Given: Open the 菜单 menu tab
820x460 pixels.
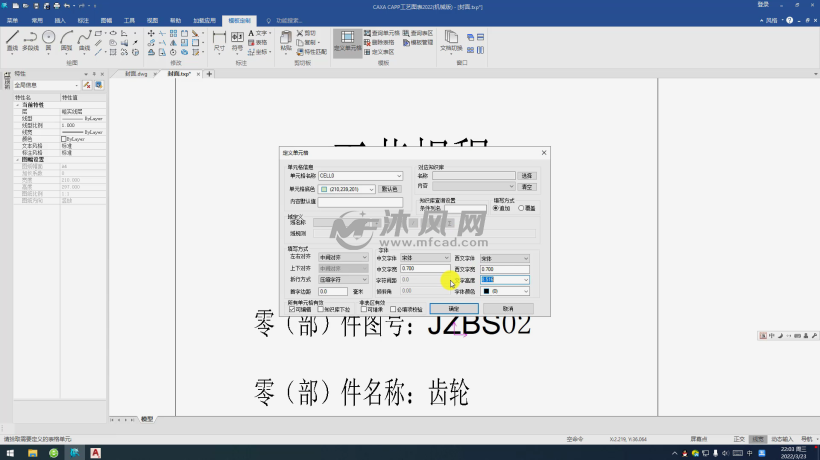Looking at the screenshot, I should click(x=13, y=20).
